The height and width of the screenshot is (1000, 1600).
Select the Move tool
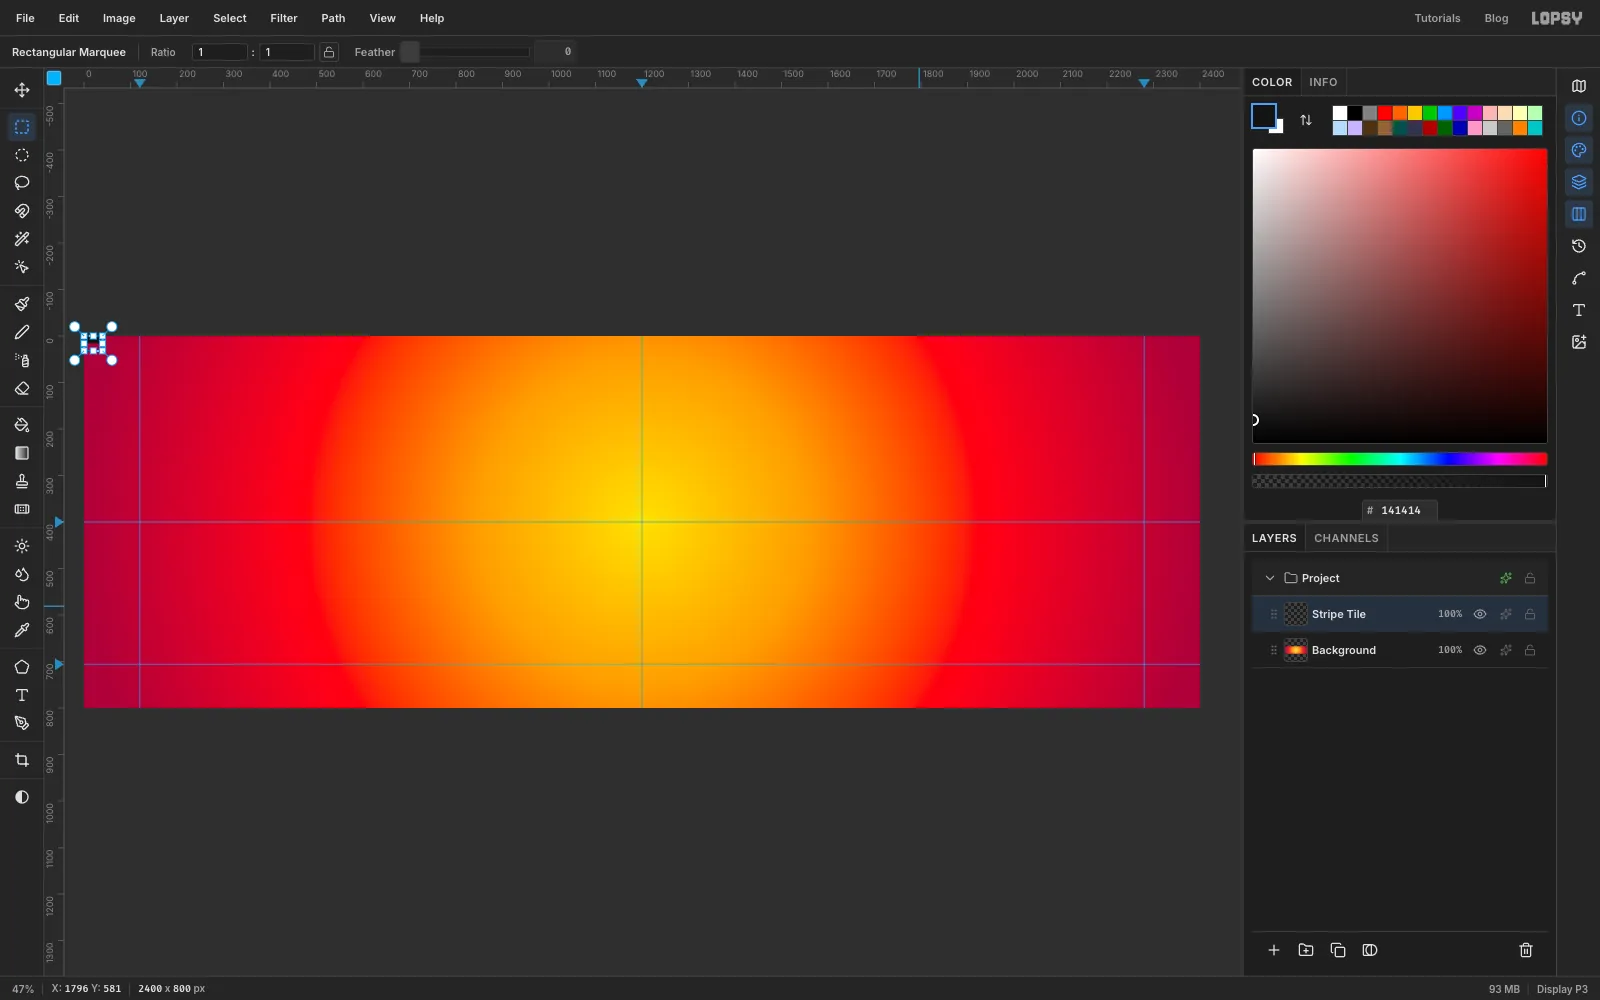(x=22, y=90)
